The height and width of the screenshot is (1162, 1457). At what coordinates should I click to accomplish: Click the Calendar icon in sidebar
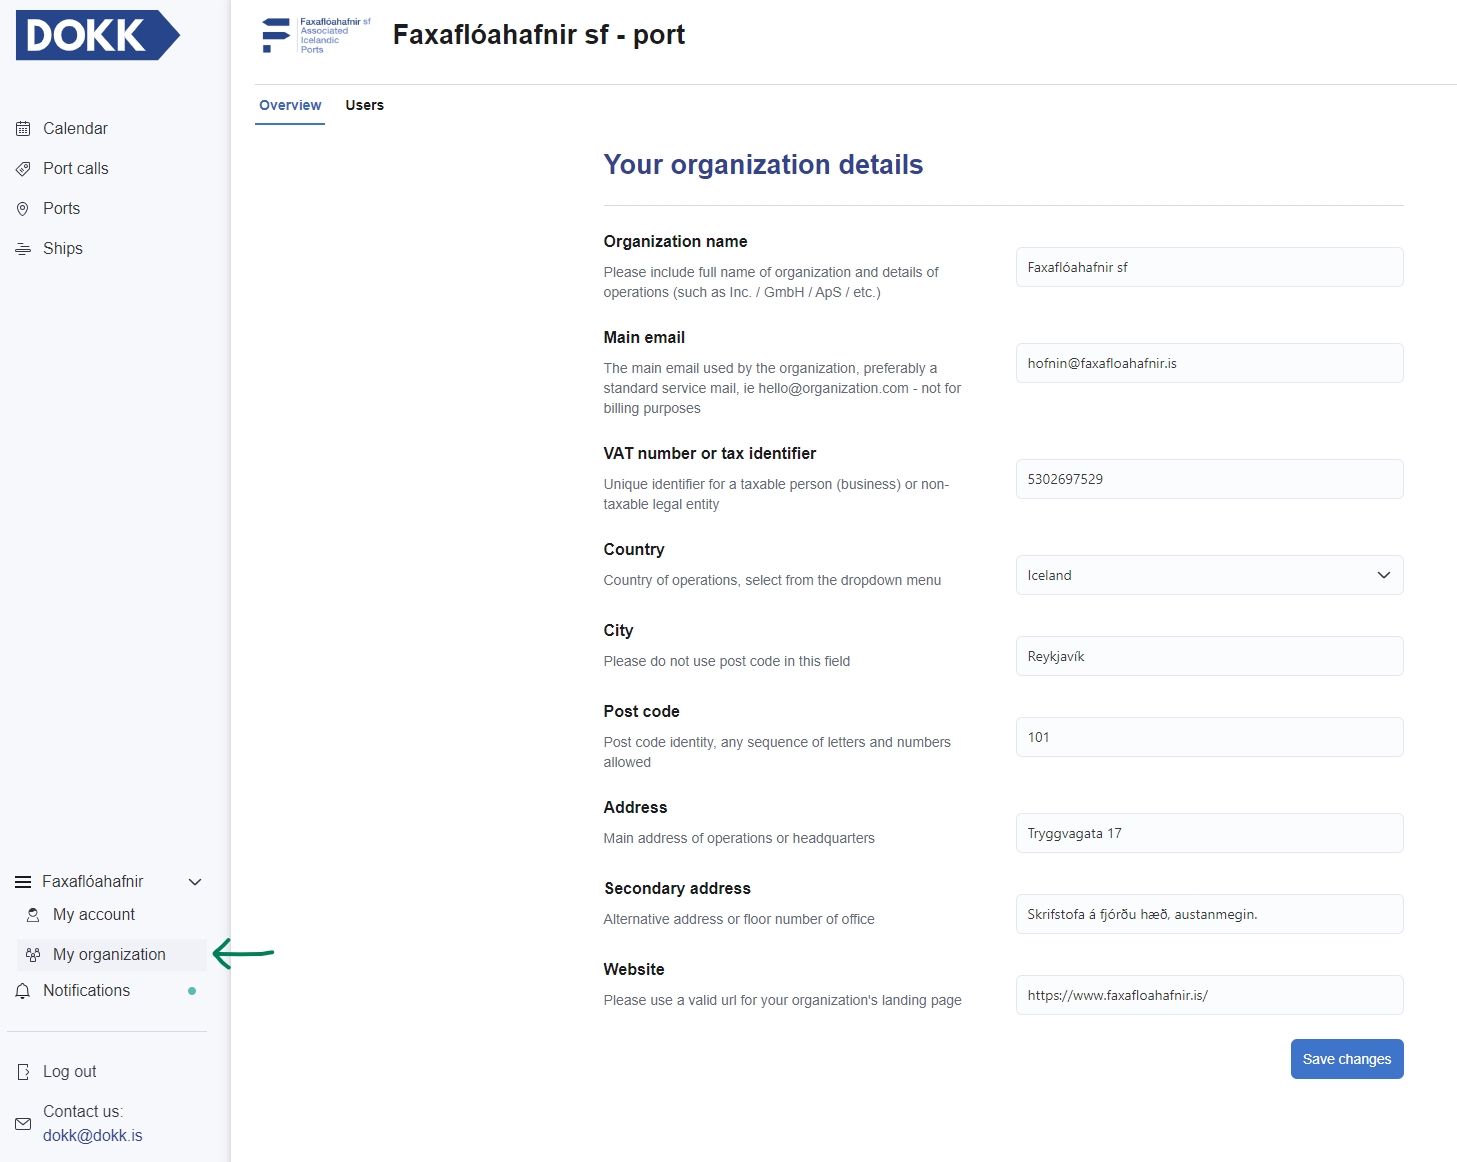[x=23, y=129]
